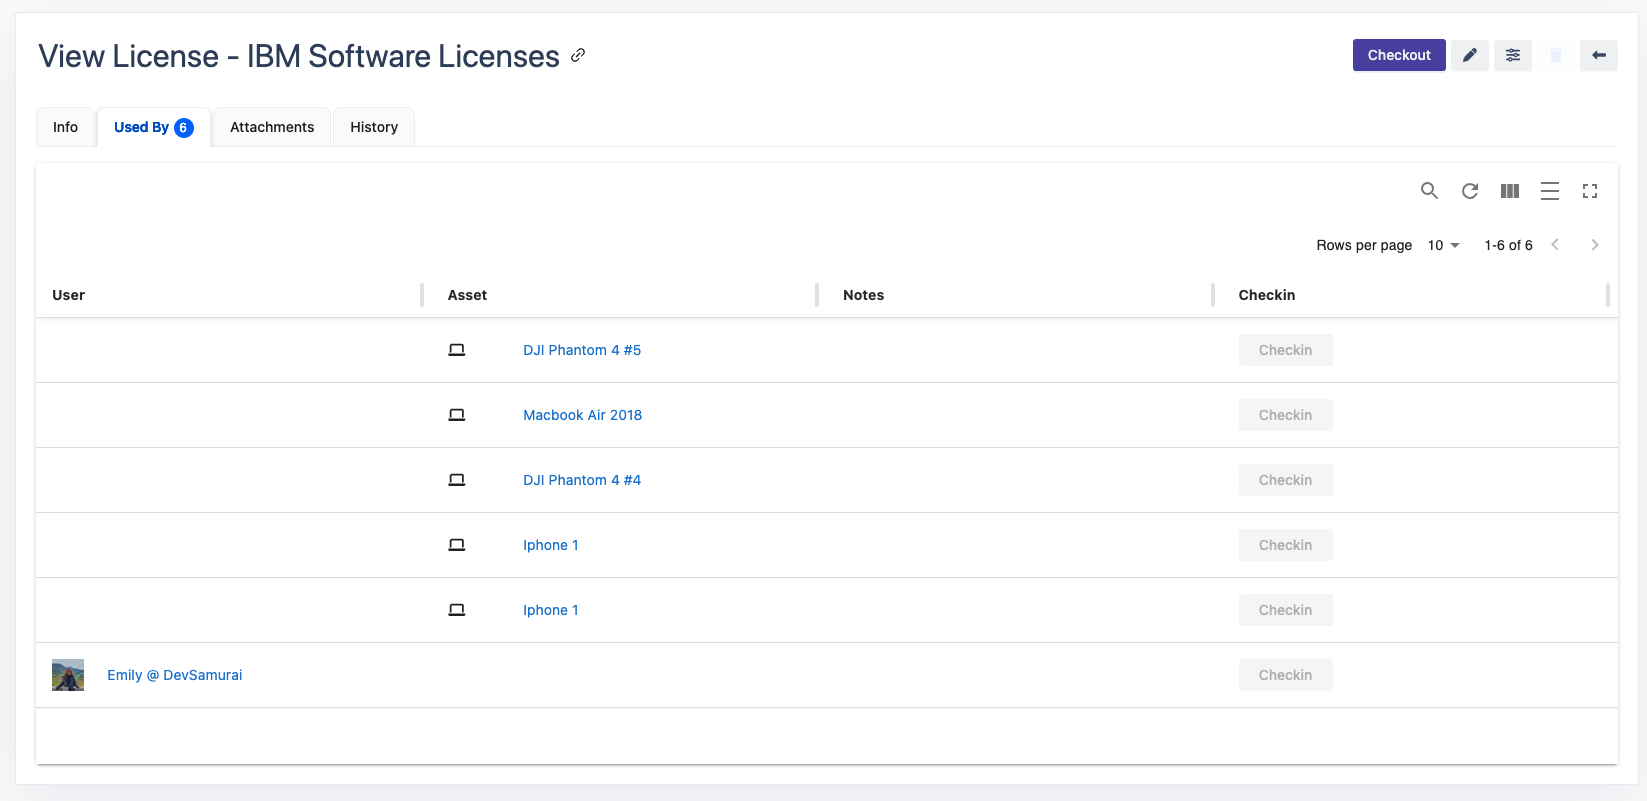Copy permalink icon beside page title
This screenshot has width=1647, height=801.
[578, 56]
